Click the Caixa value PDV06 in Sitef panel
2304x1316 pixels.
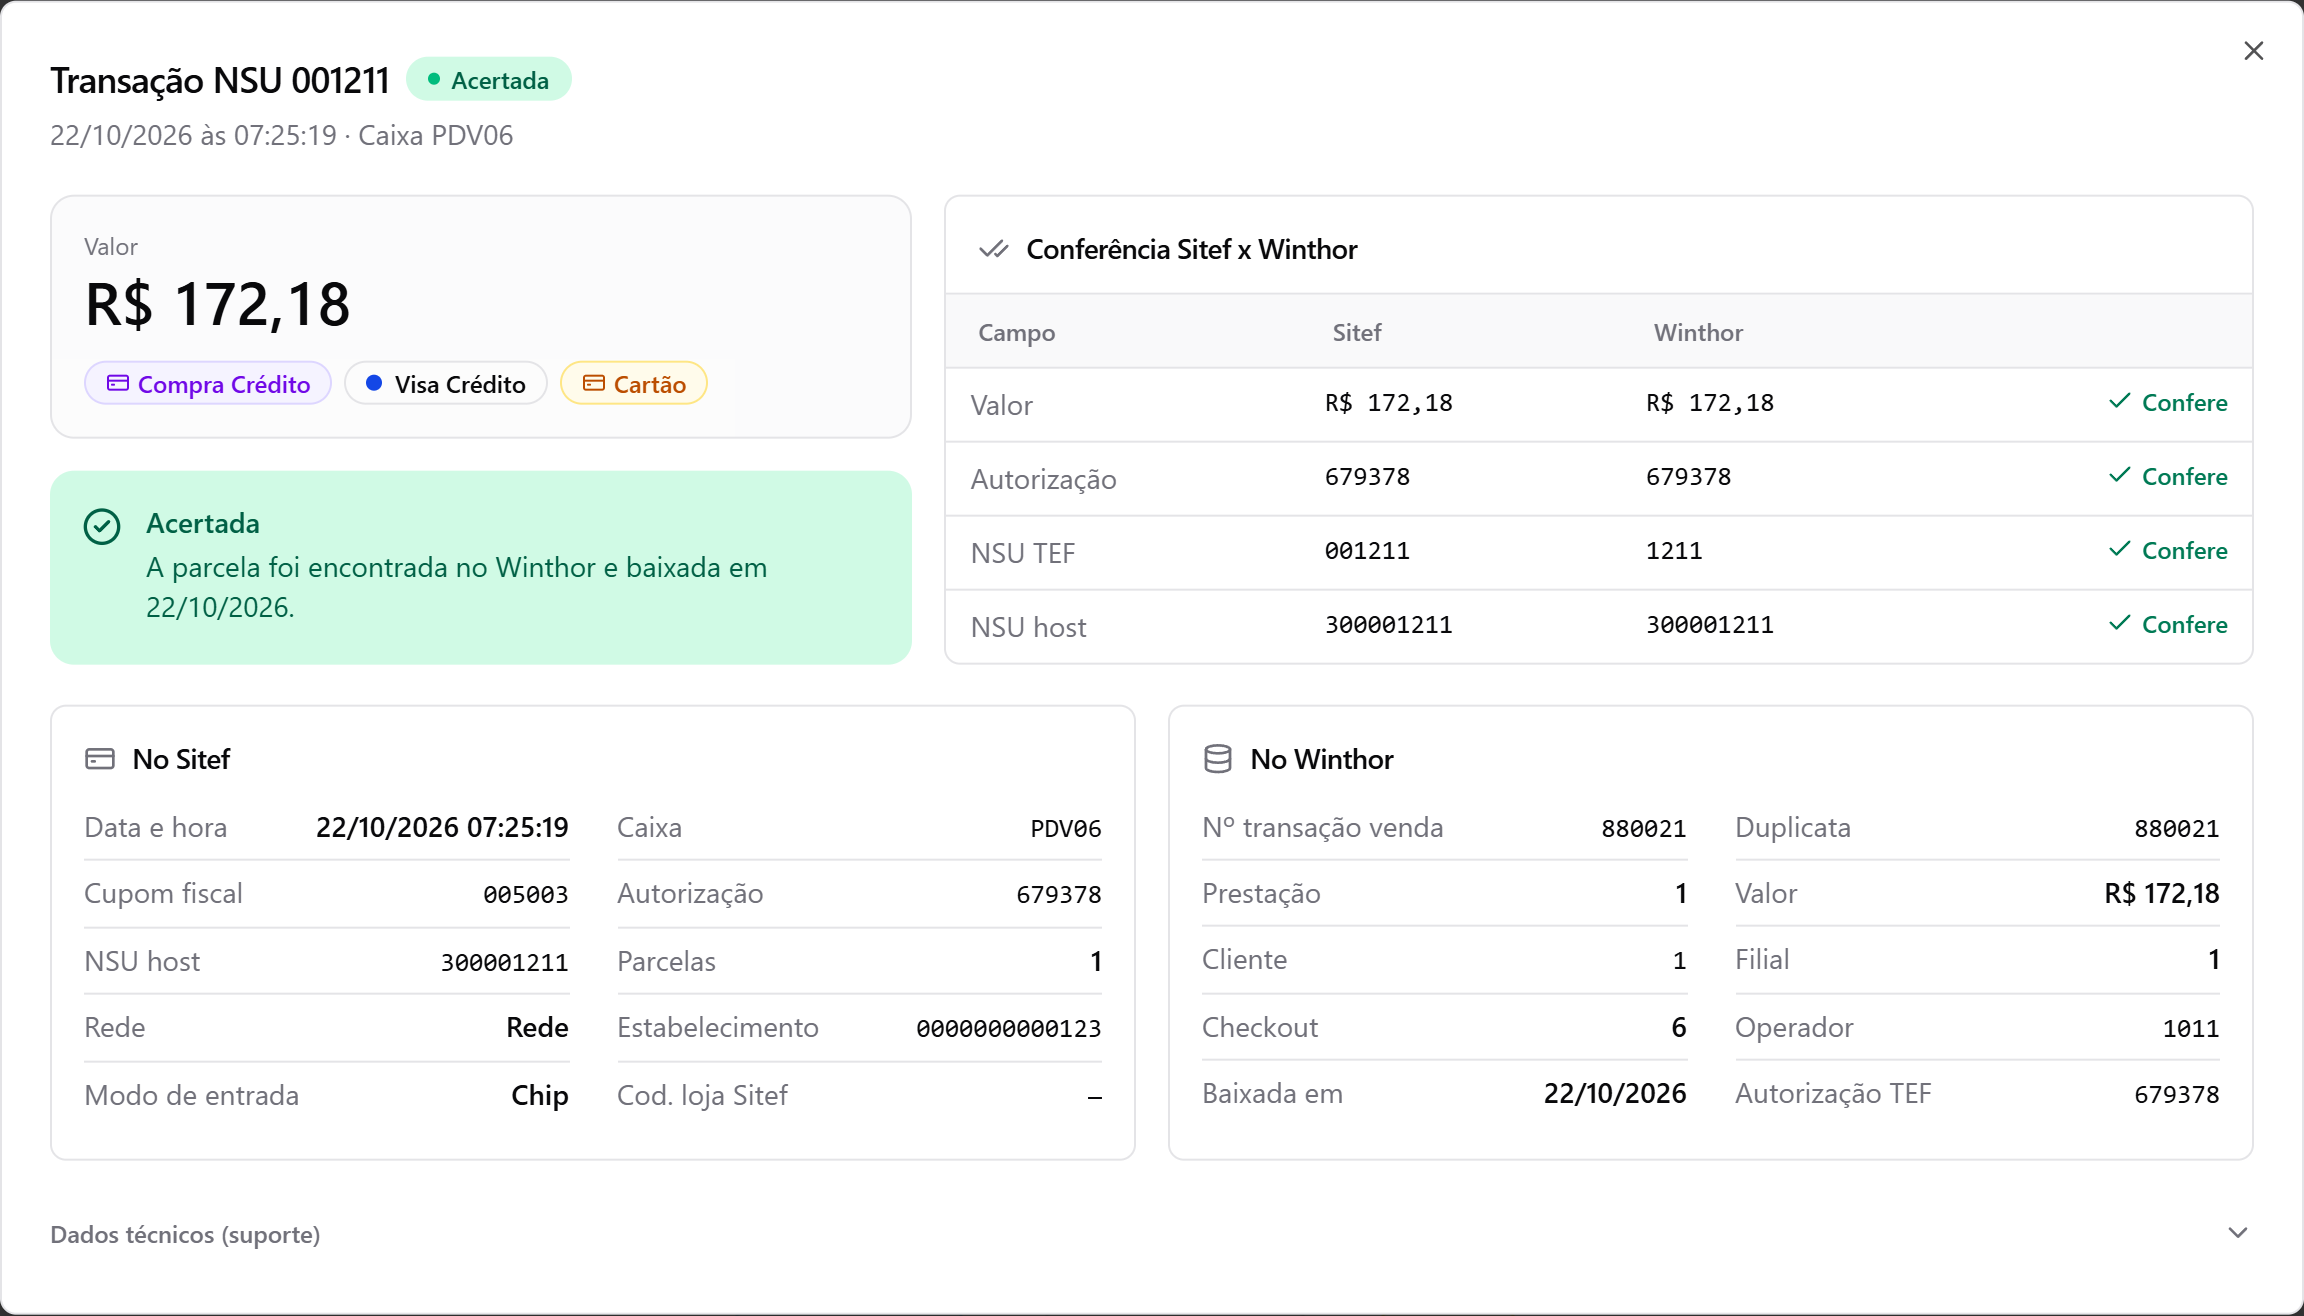pos(1066,829)
